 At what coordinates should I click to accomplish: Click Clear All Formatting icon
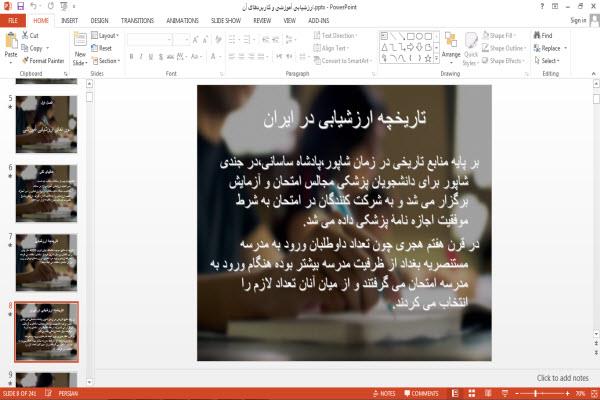point(218,39)
